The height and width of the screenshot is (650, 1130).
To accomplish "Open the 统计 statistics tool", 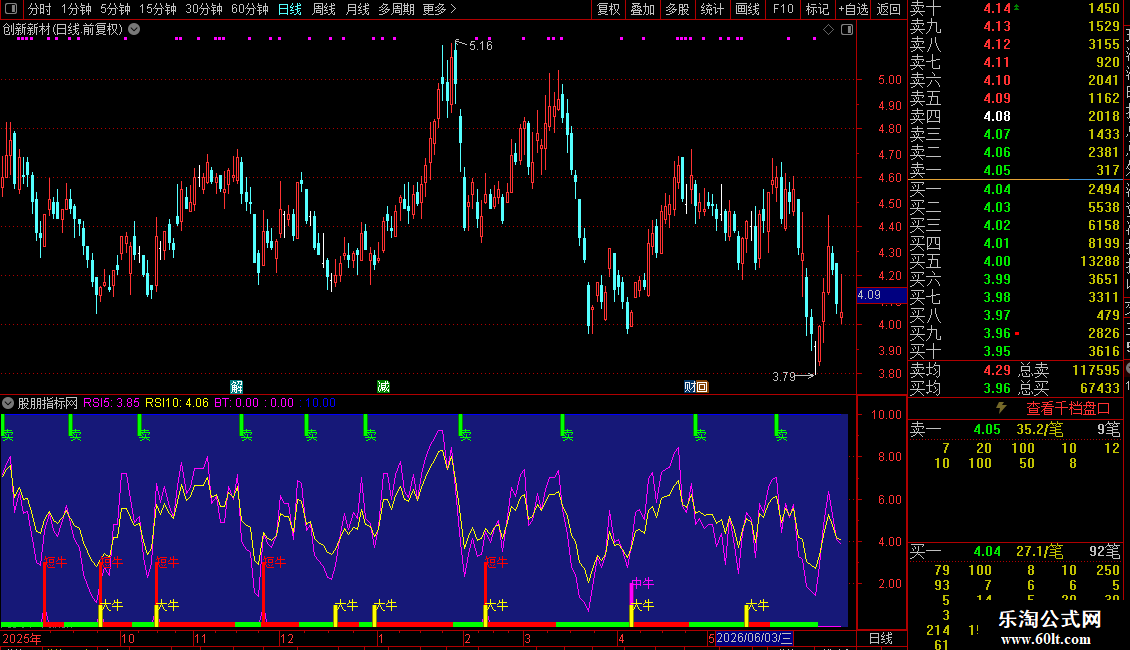I will (711, 9).
